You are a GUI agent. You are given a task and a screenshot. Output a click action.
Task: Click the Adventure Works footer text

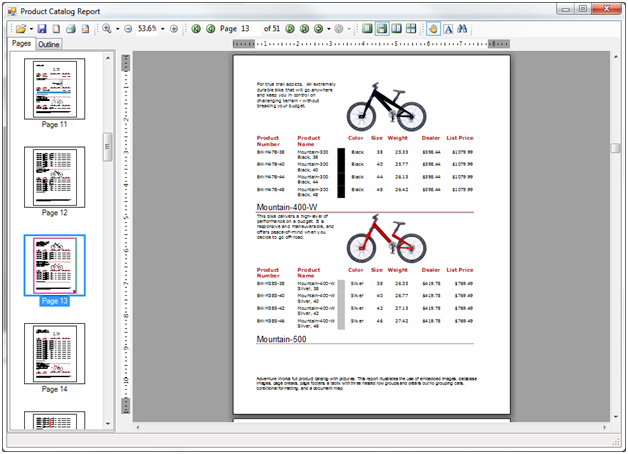tap(366, 383)
